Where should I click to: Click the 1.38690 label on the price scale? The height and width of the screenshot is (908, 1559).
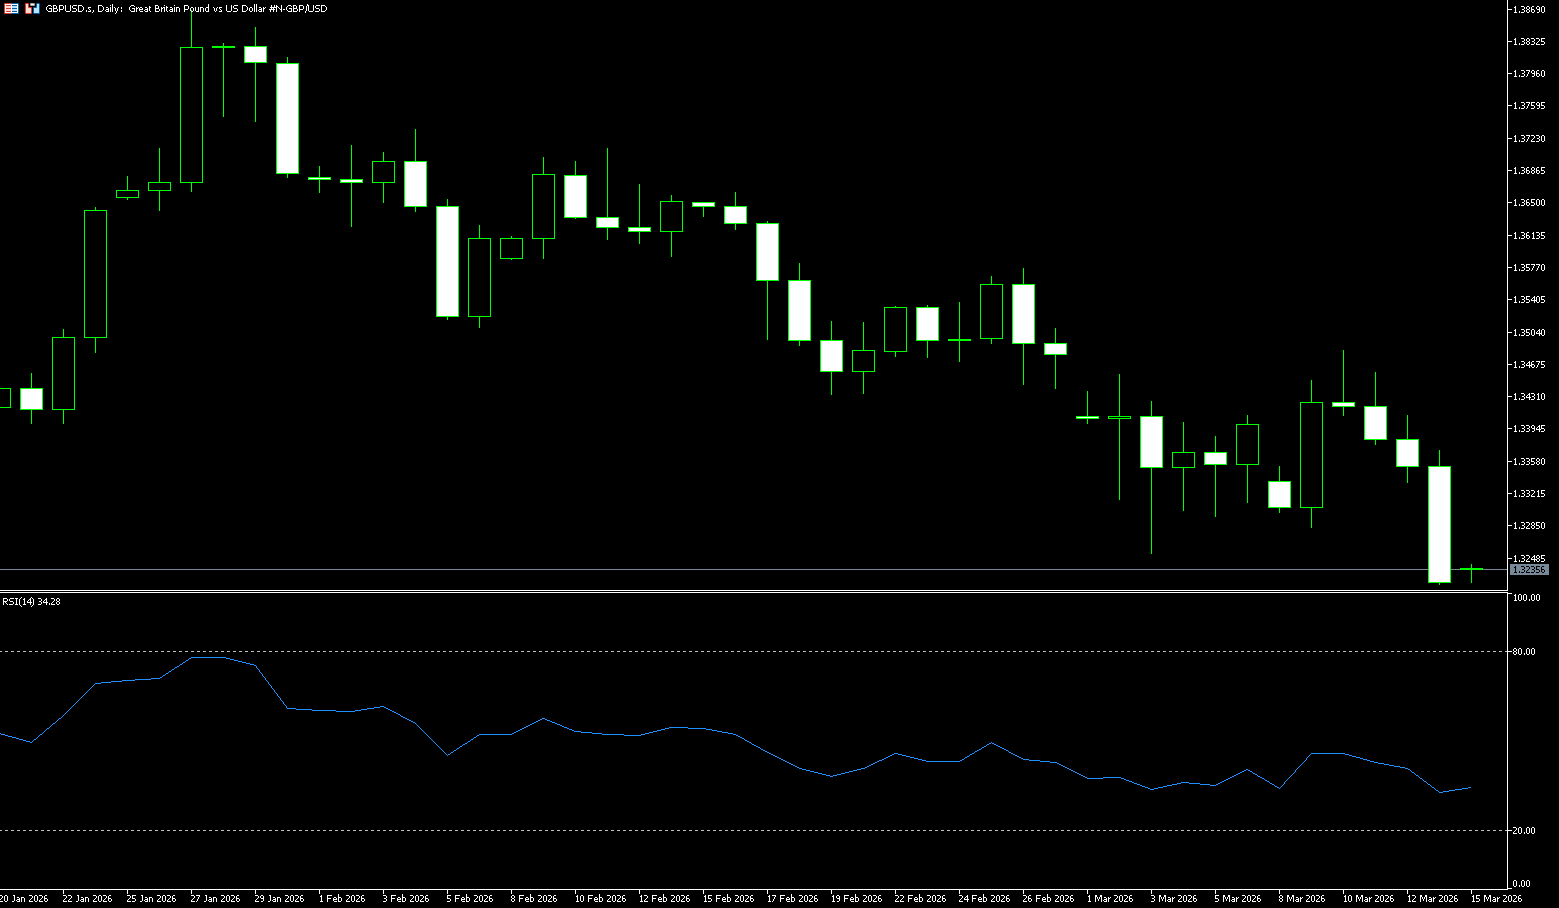[1530, 9]
